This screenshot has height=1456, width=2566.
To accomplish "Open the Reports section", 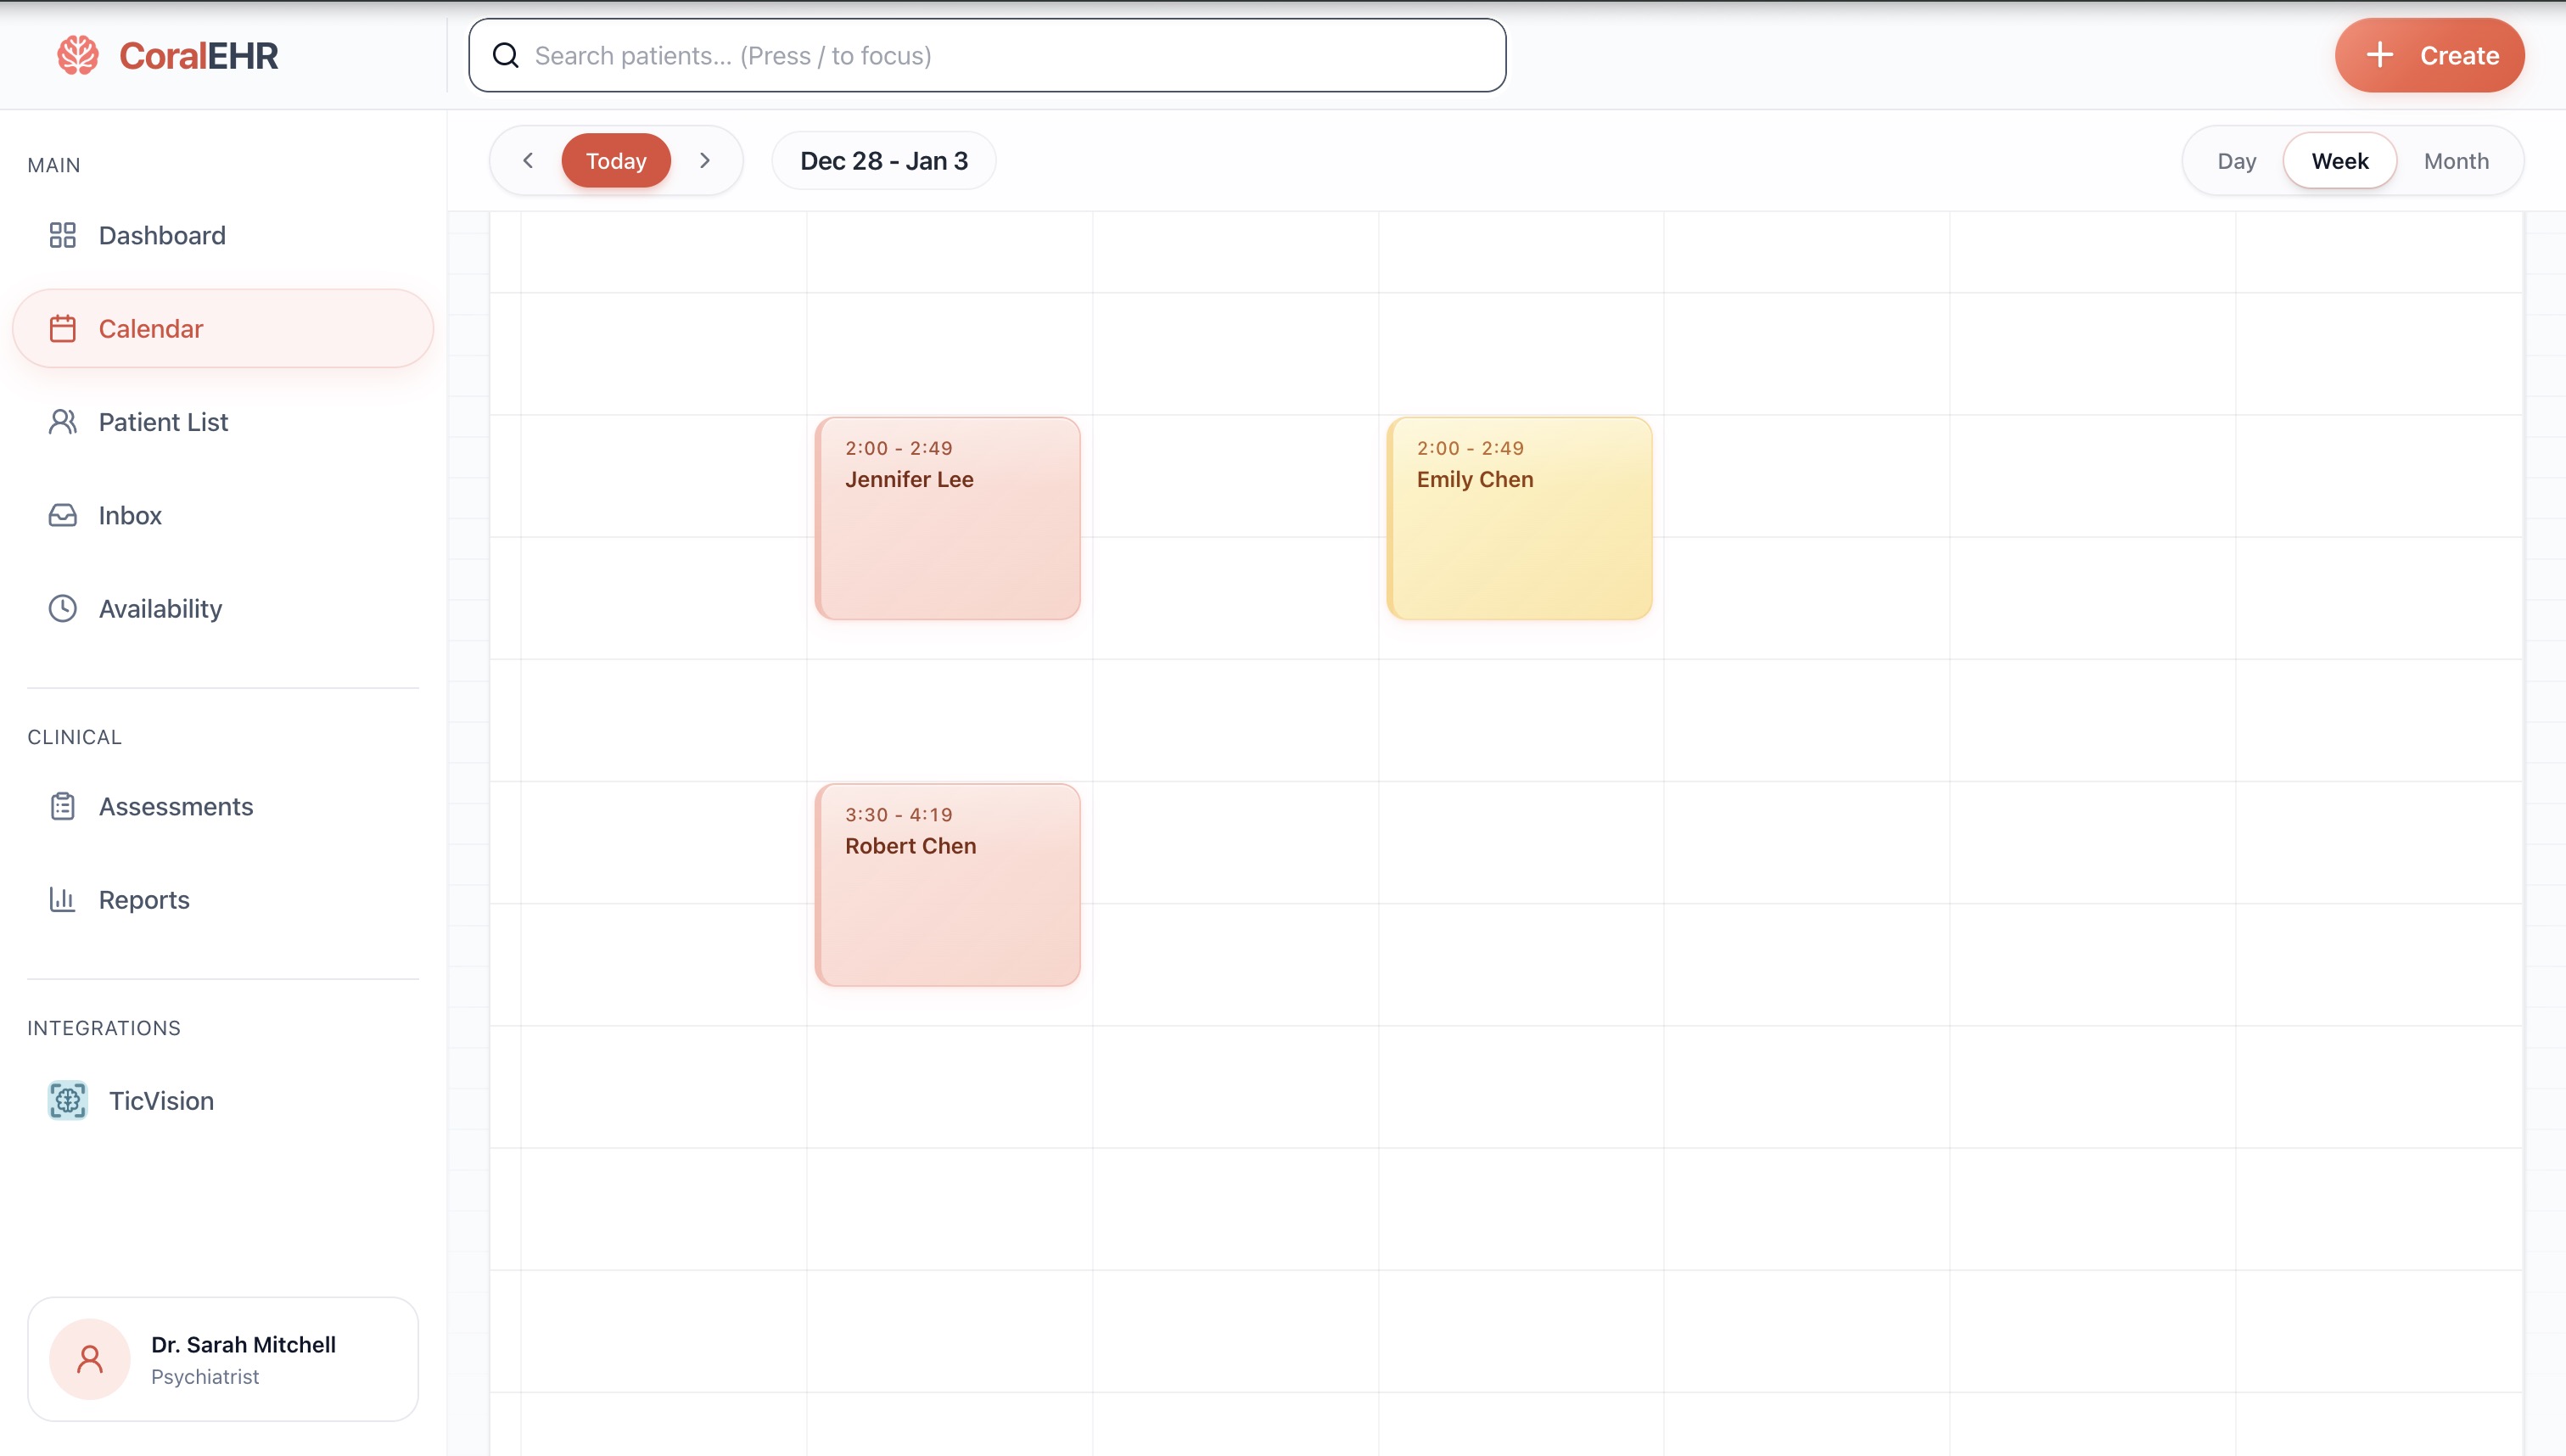I will pos(223,899).
